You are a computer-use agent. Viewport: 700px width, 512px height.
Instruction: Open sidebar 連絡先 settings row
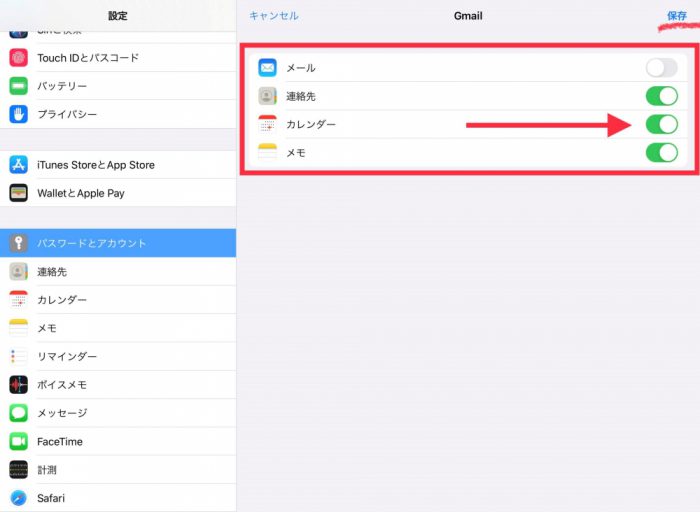118,271
